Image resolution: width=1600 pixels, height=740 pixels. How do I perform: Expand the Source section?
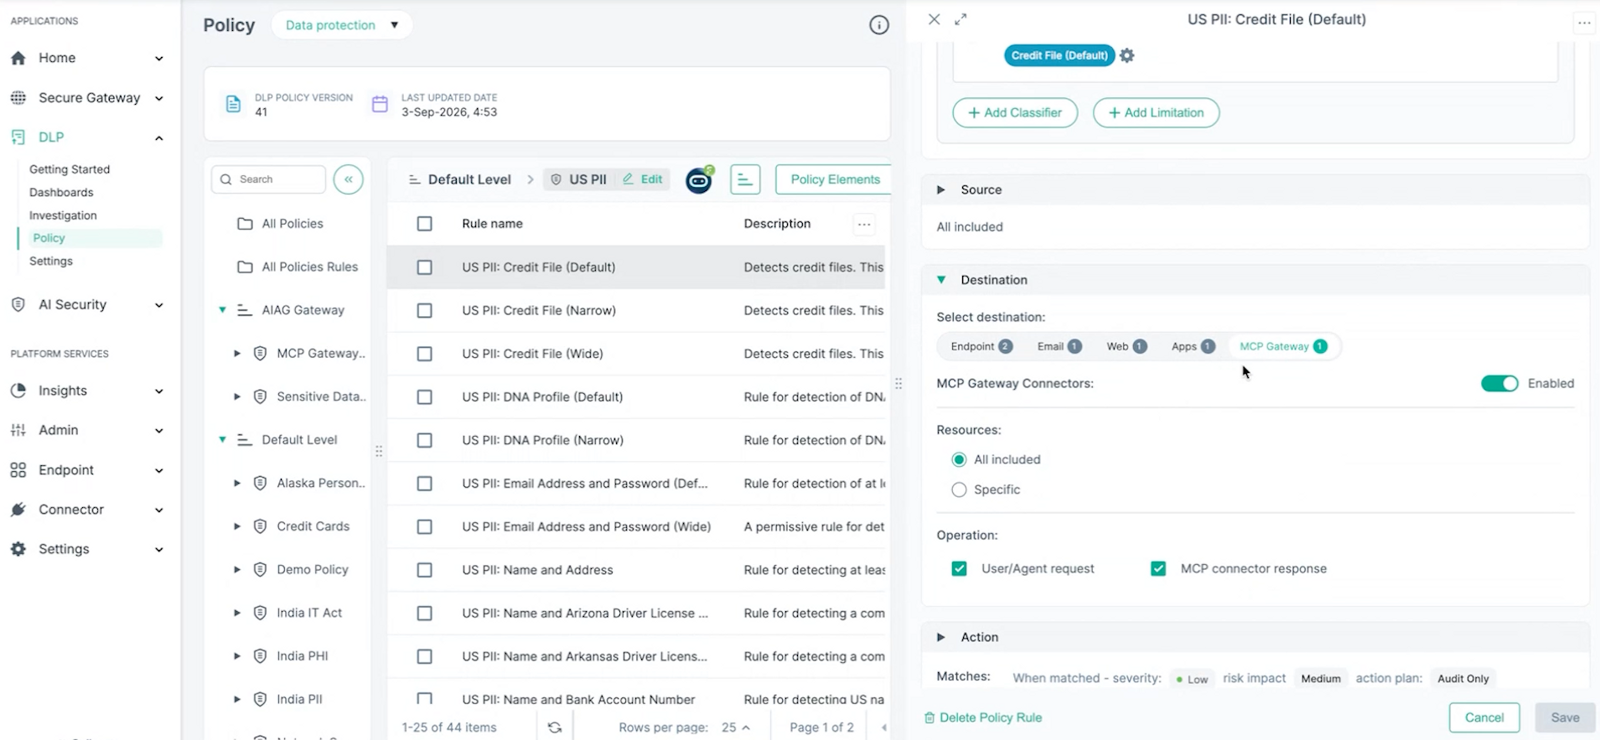click(x=941, y=190)
